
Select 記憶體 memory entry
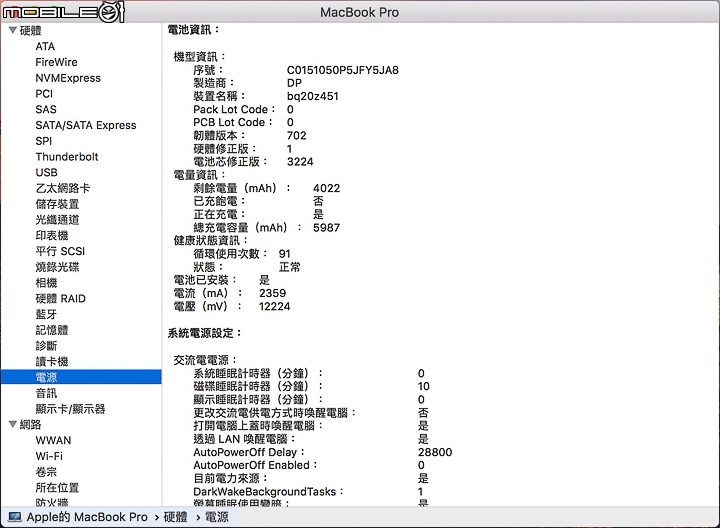(52, 330)
